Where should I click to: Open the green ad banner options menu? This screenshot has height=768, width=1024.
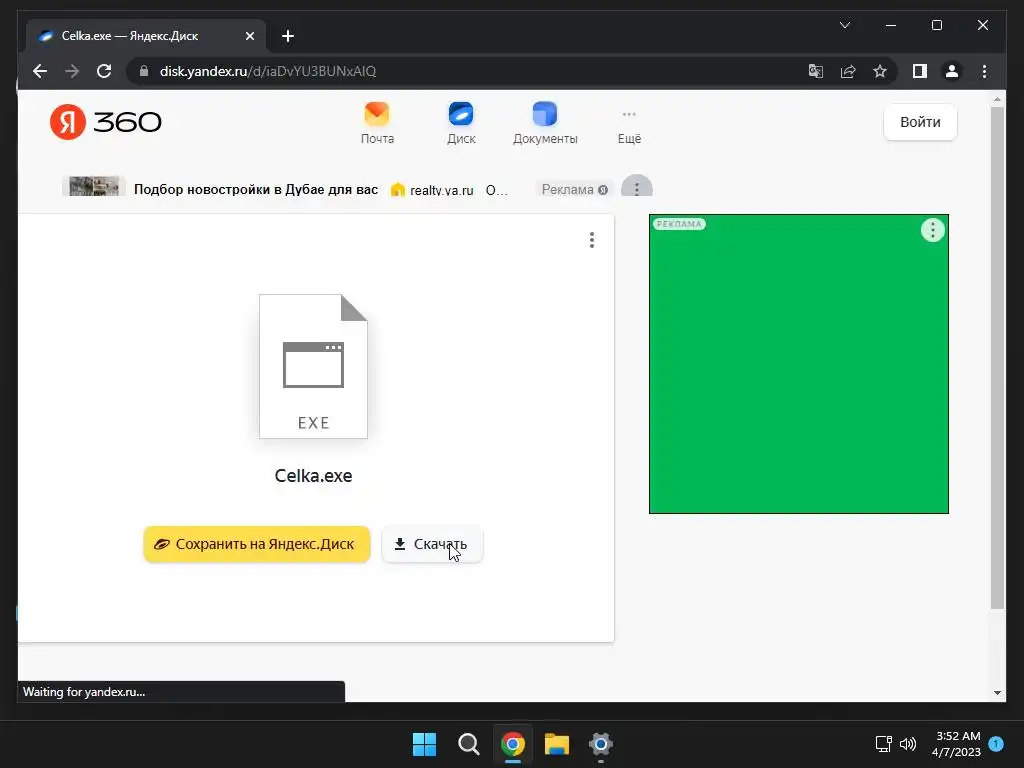[933, 230]
